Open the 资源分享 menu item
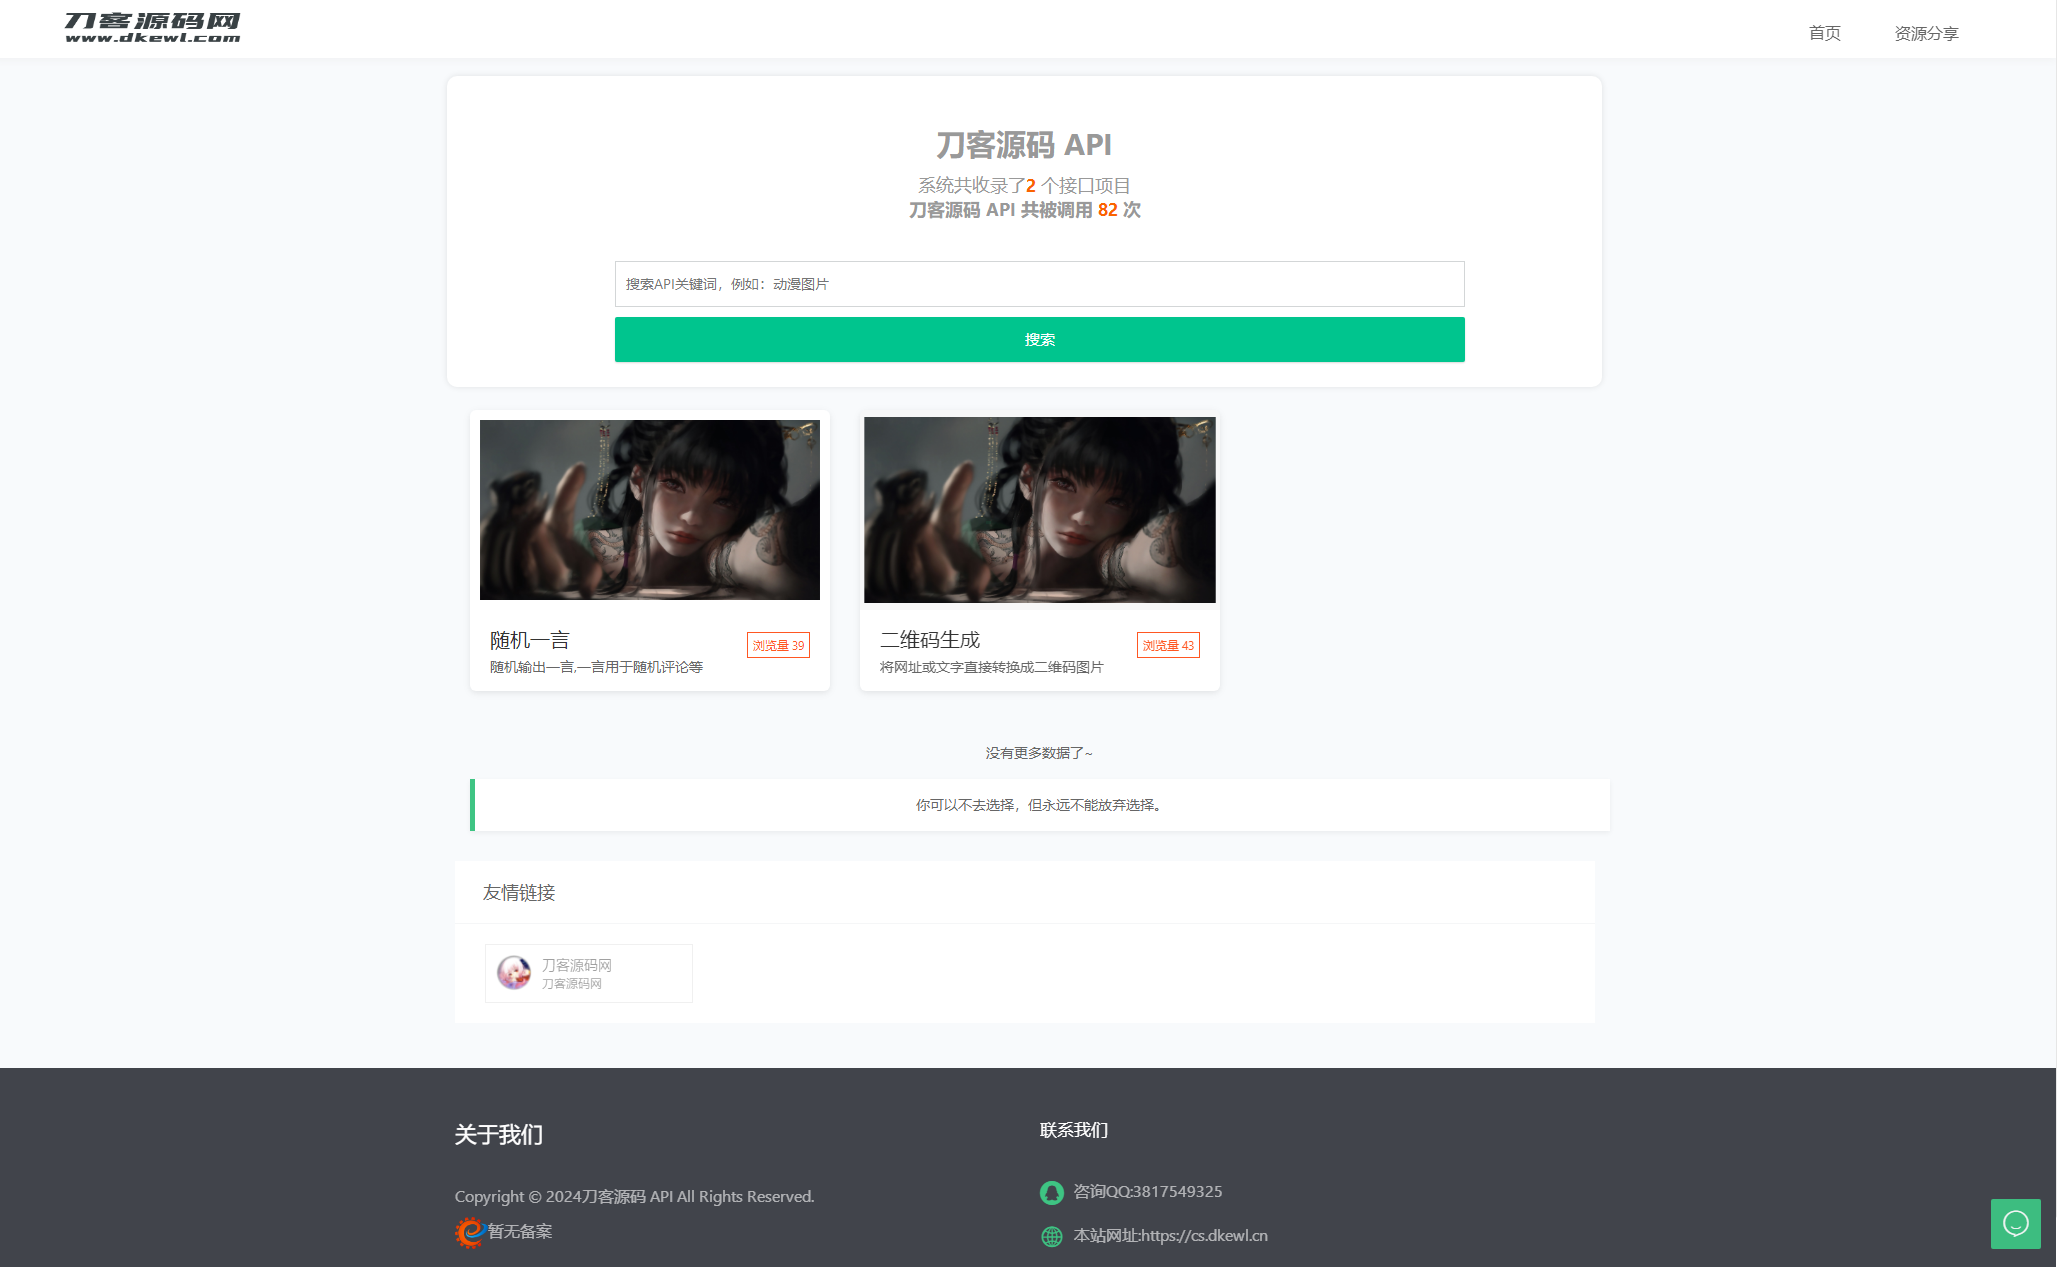 1926,32
